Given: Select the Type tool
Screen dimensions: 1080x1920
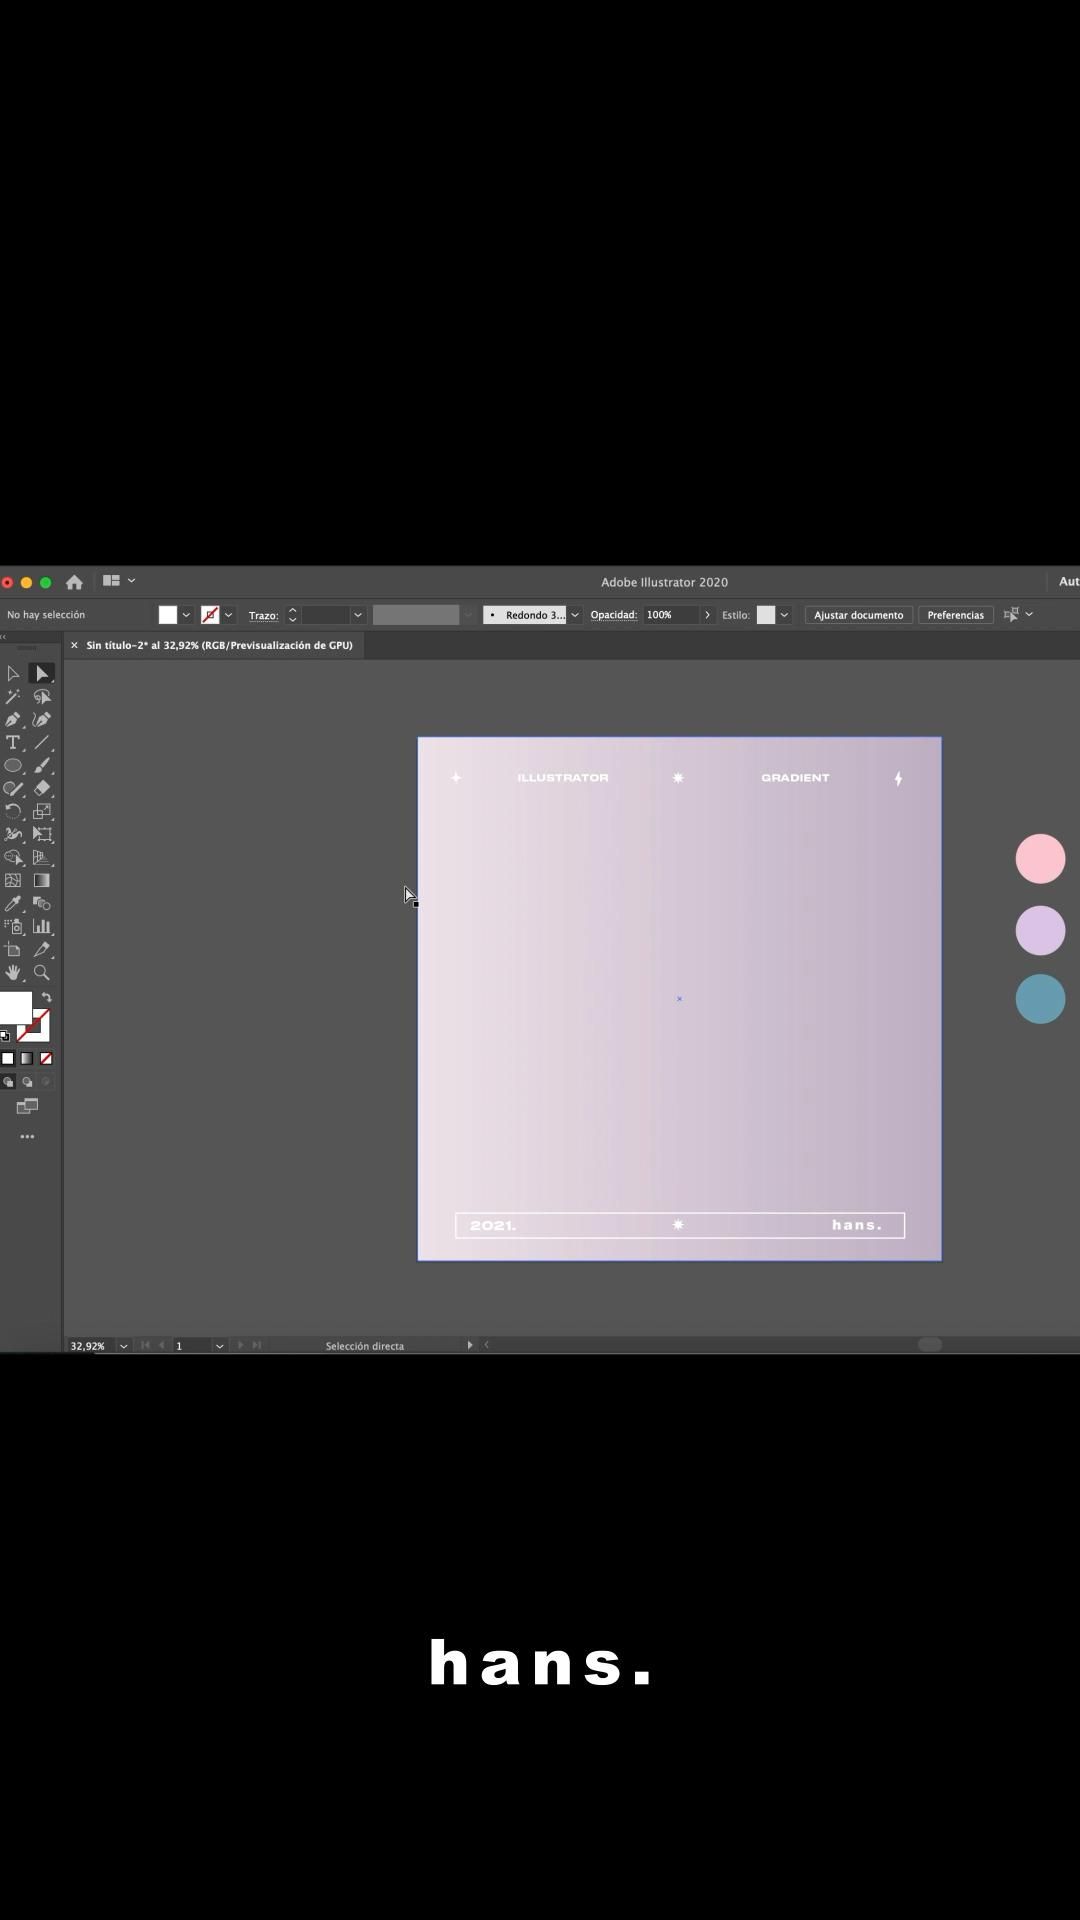Looking at the screenshot, I should click(x=13, y=743).
